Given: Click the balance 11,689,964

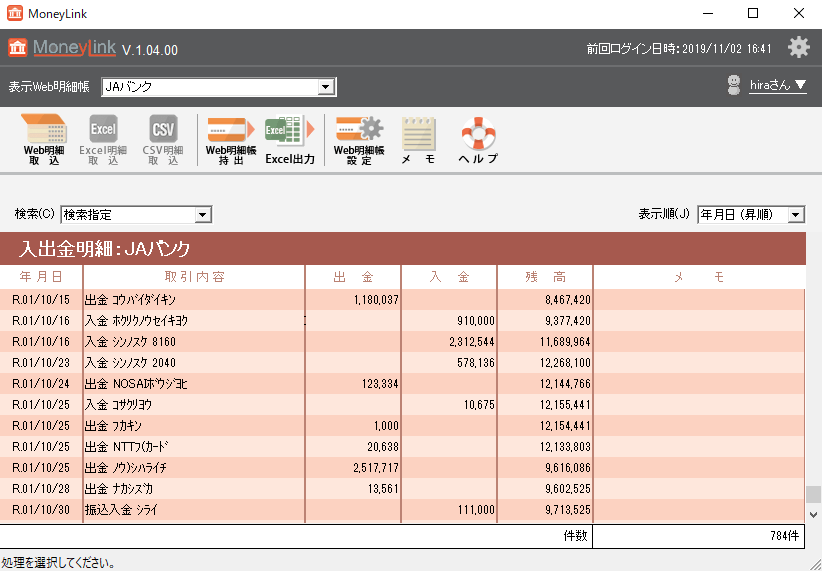Looking at the screenshot, I should tap(565, 342).
